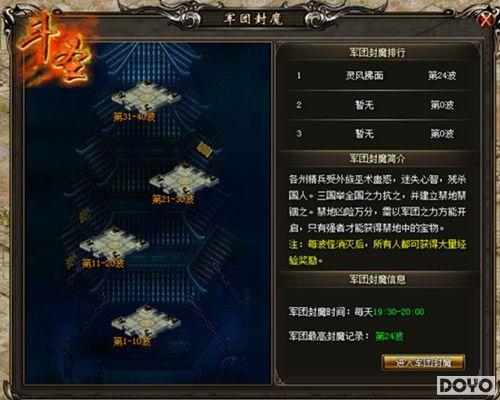
Task: Click the 进入军团封魔 button
Action: coord(423,363)
